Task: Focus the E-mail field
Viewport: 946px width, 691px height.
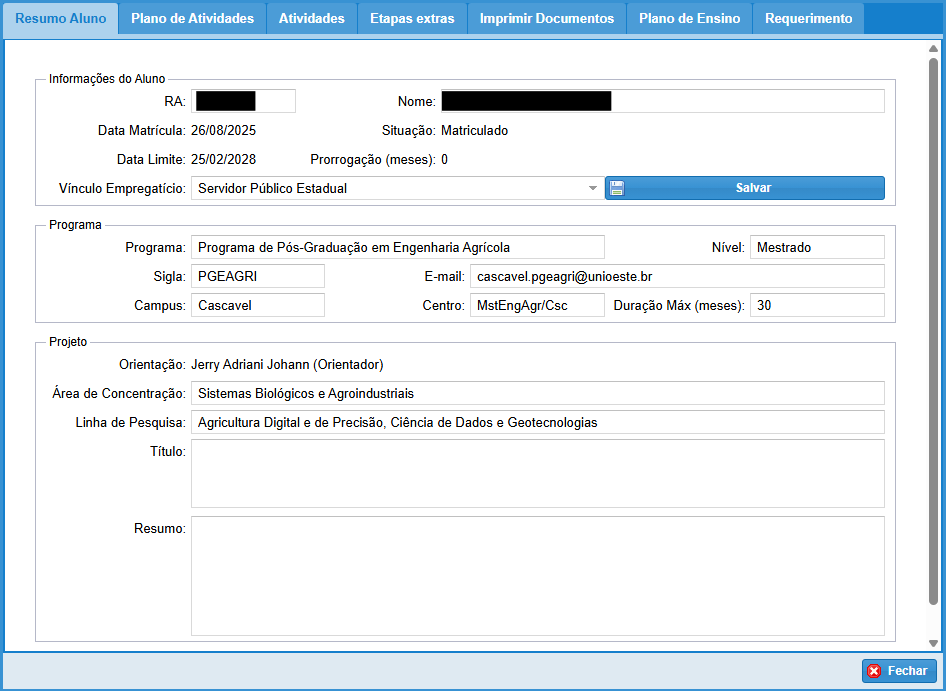Action: (x=676, y=276)
